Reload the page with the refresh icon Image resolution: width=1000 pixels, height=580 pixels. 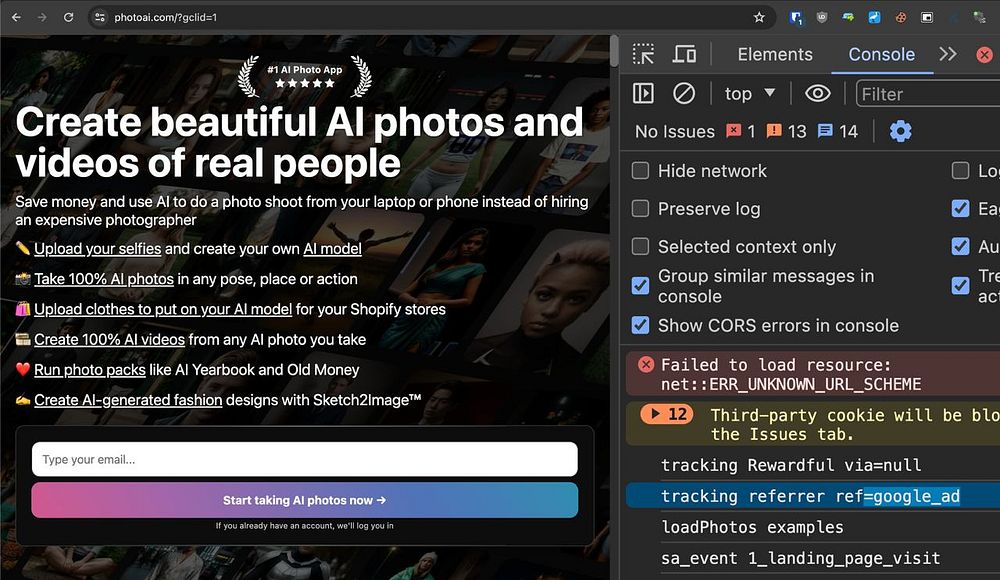coord(68,17)
